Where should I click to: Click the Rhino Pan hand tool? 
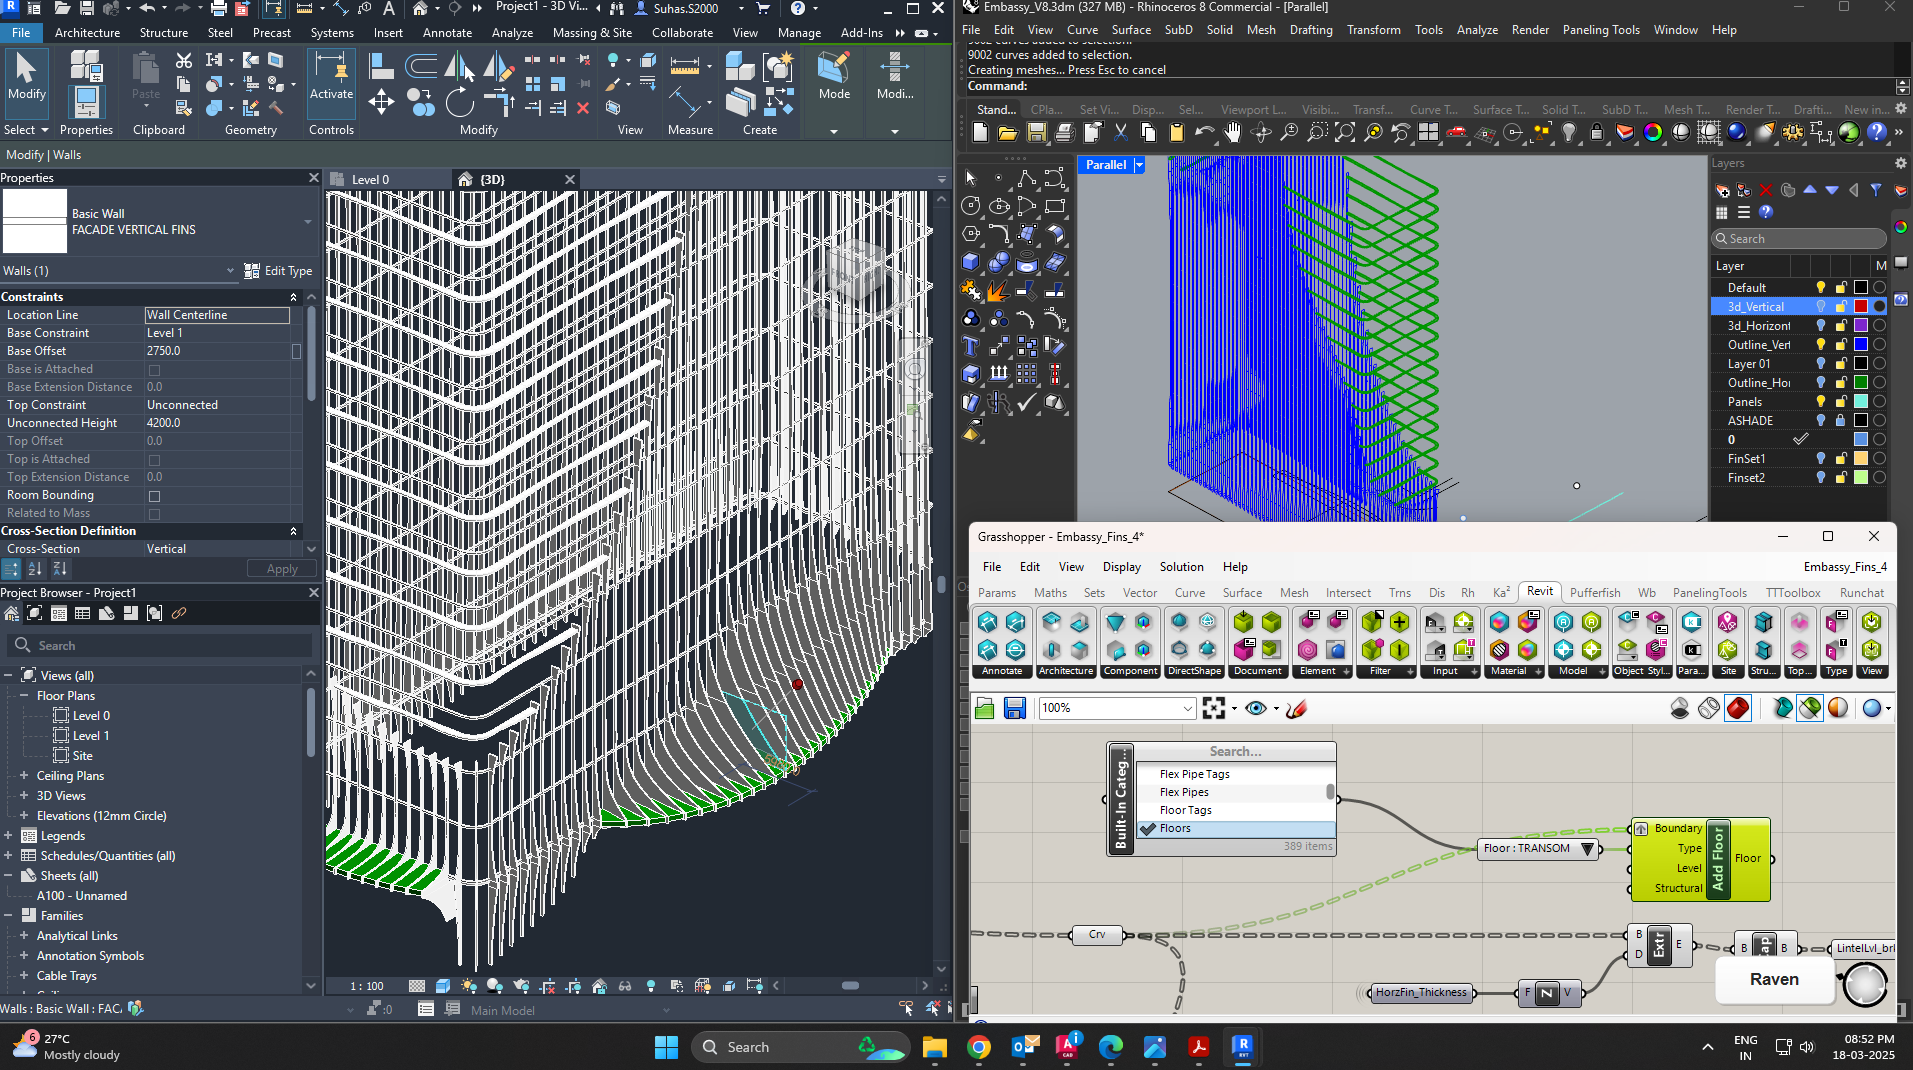(x=1232, y=133)
